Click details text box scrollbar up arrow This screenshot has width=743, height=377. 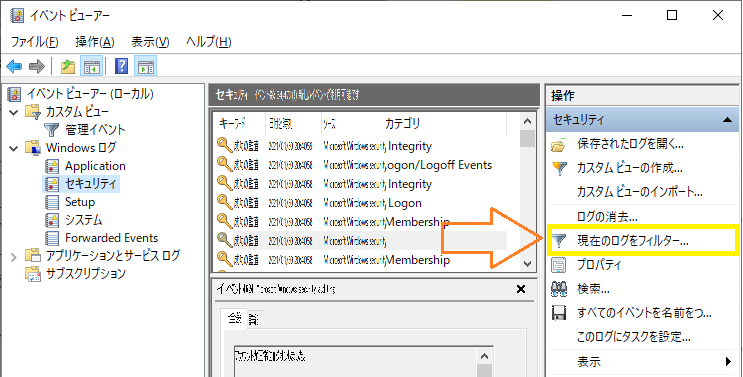point(484,356)
